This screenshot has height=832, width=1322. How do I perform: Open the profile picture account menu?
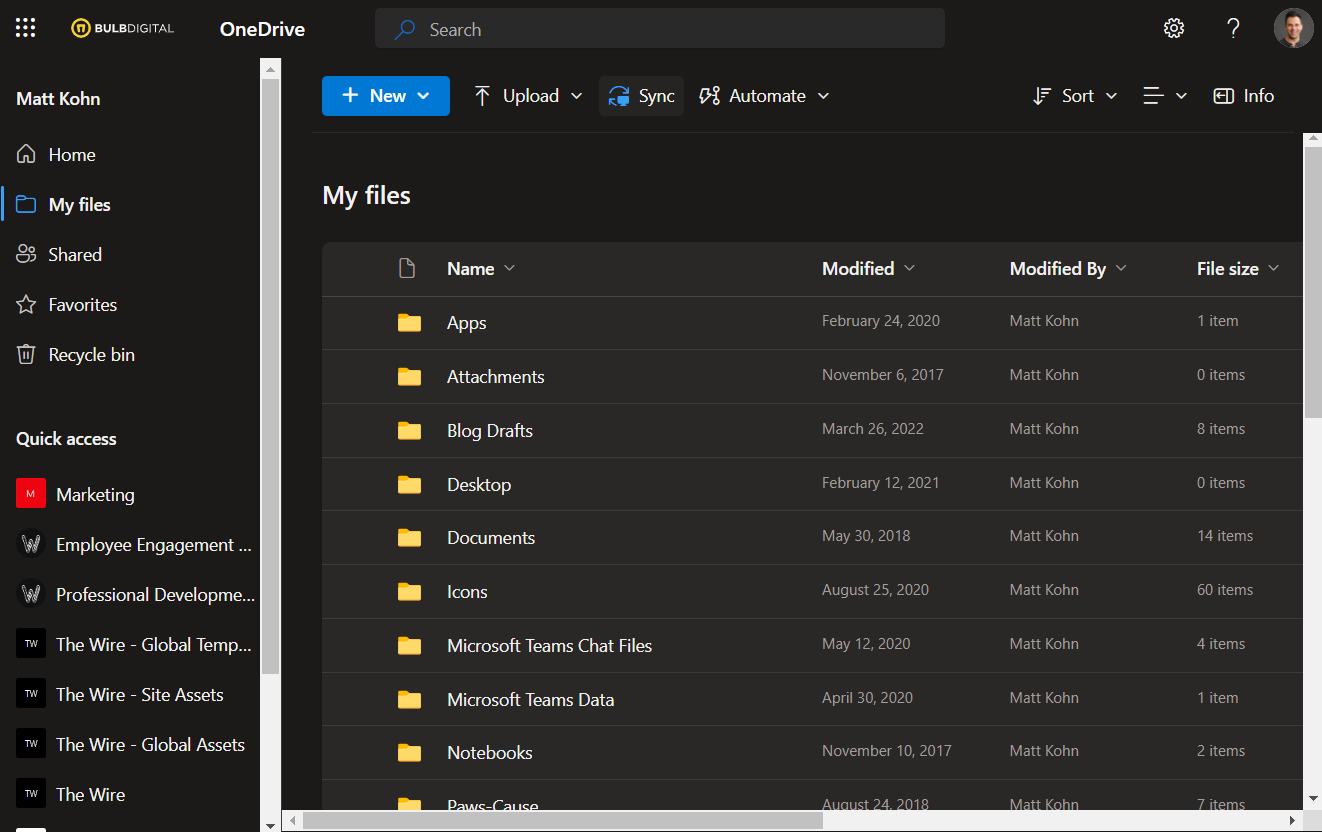coord(1293,28)
